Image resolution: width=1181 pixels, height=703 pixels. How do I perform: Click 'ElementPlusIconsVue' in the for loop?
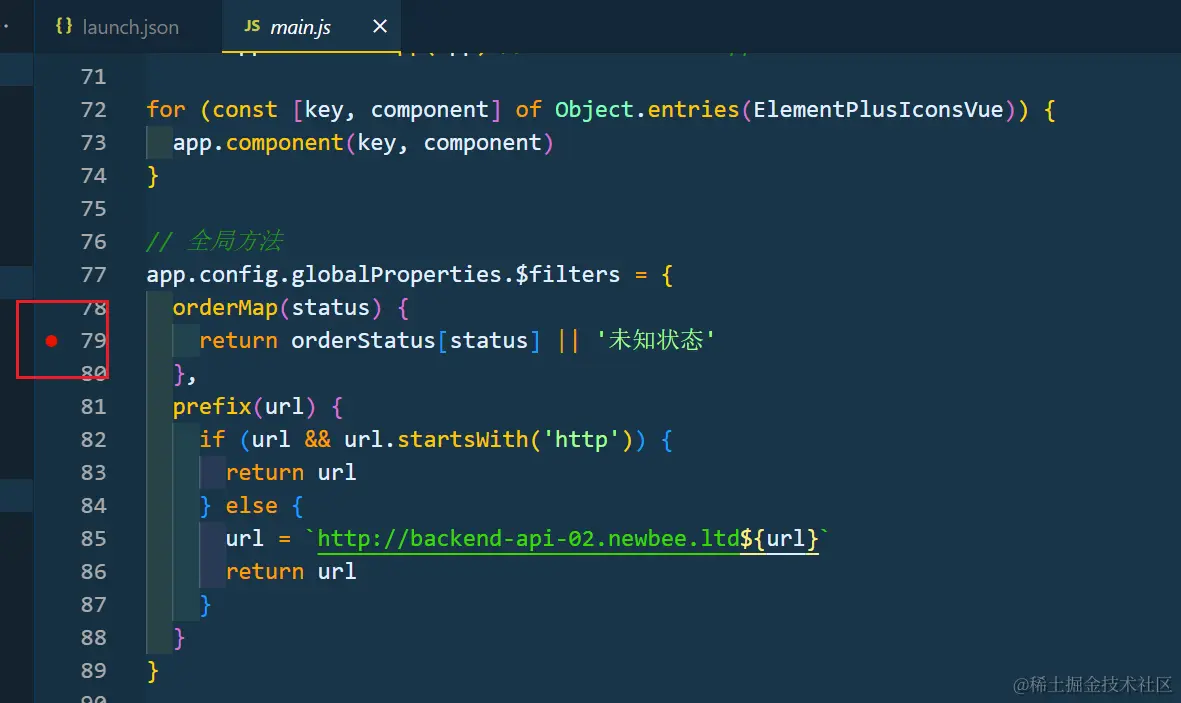tap(878, 110)
